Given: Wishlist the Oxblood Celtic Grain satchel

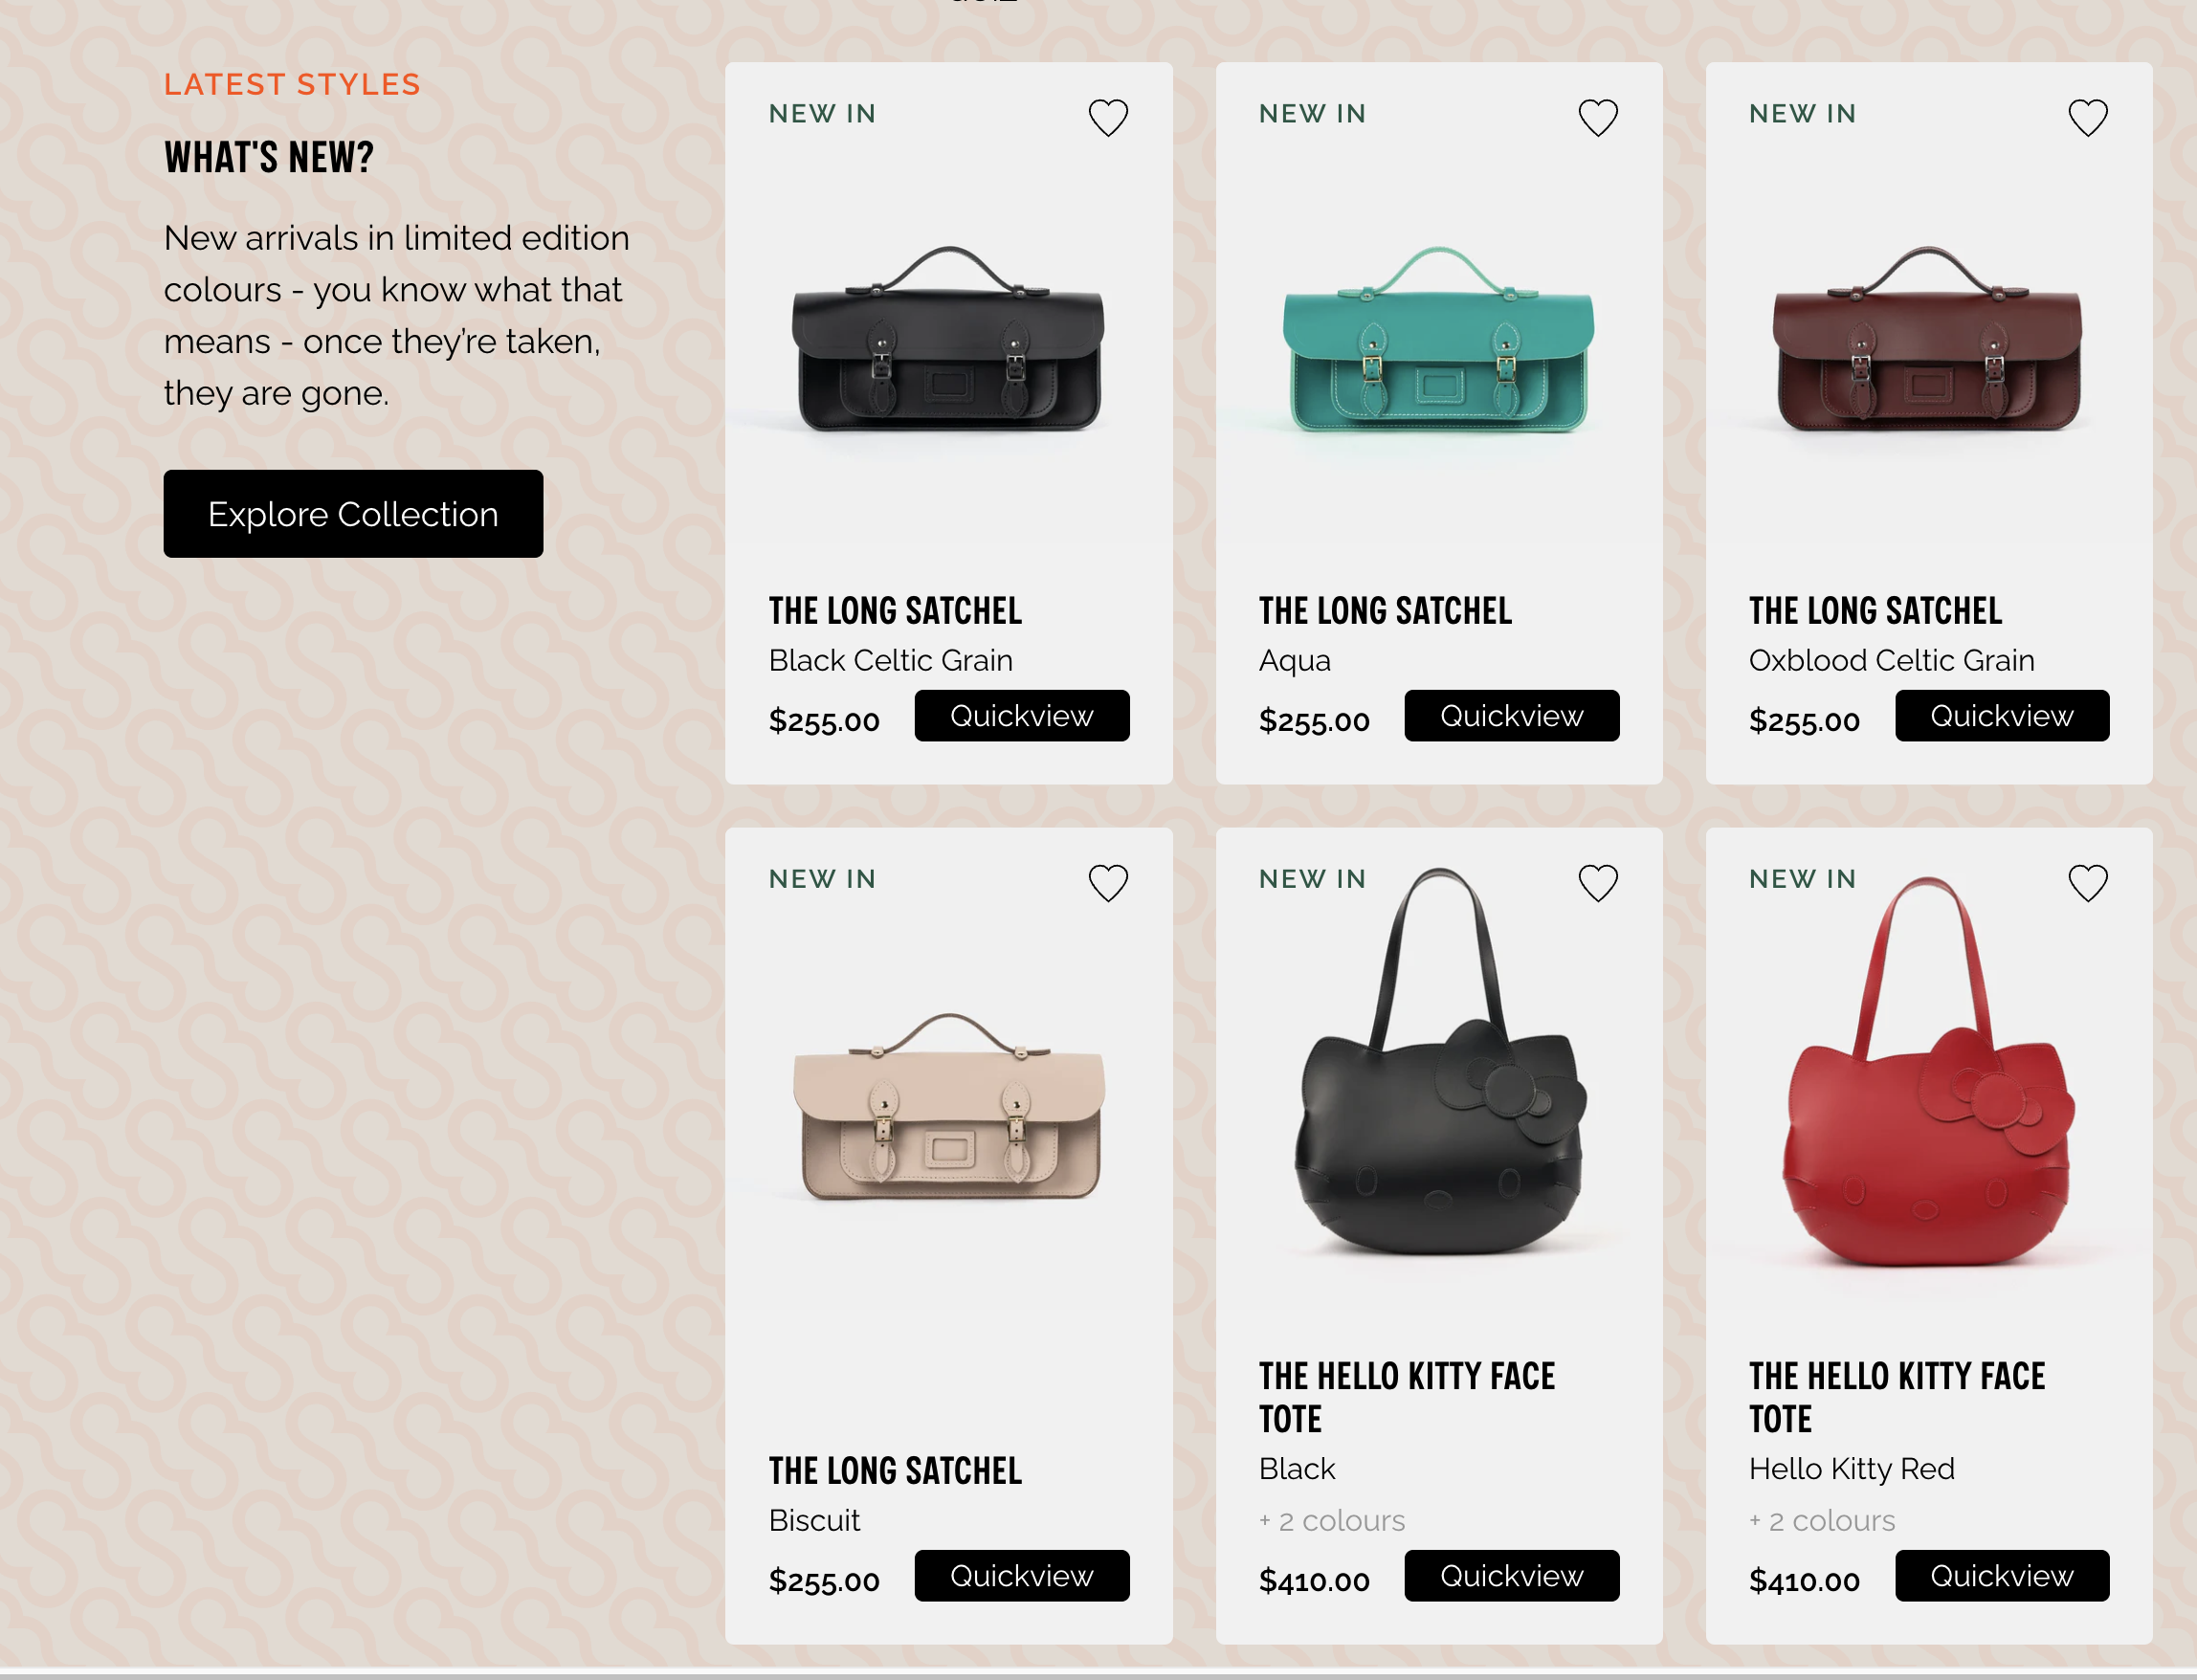Looking at the screenshot, I should point(2088,117).
